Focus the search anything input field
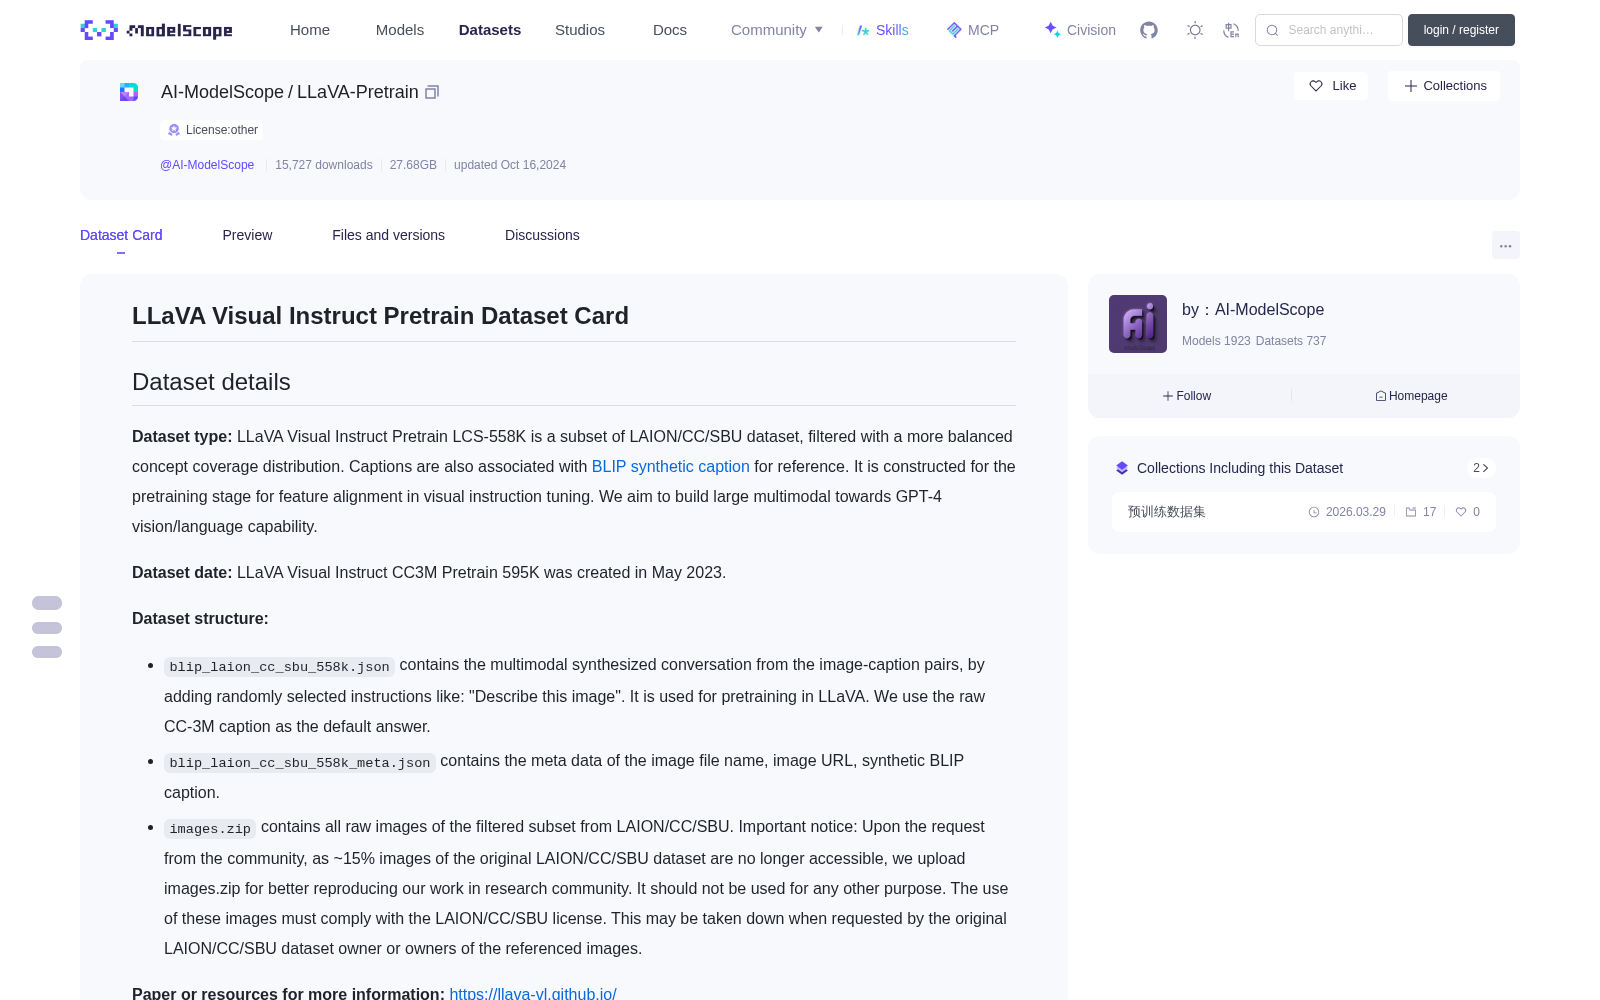 click(1329, 30)
